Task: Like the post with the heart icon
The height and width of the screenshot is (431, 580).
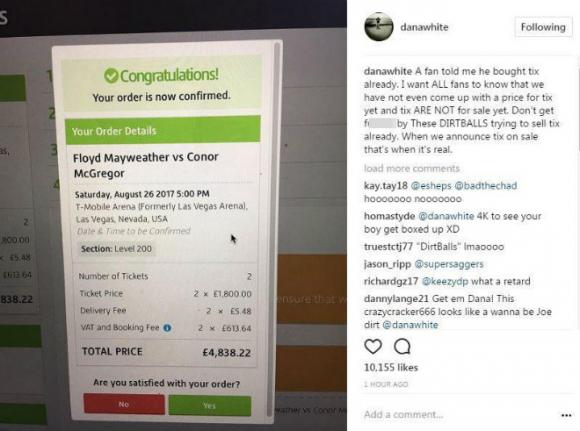Action: coord(373,346)
